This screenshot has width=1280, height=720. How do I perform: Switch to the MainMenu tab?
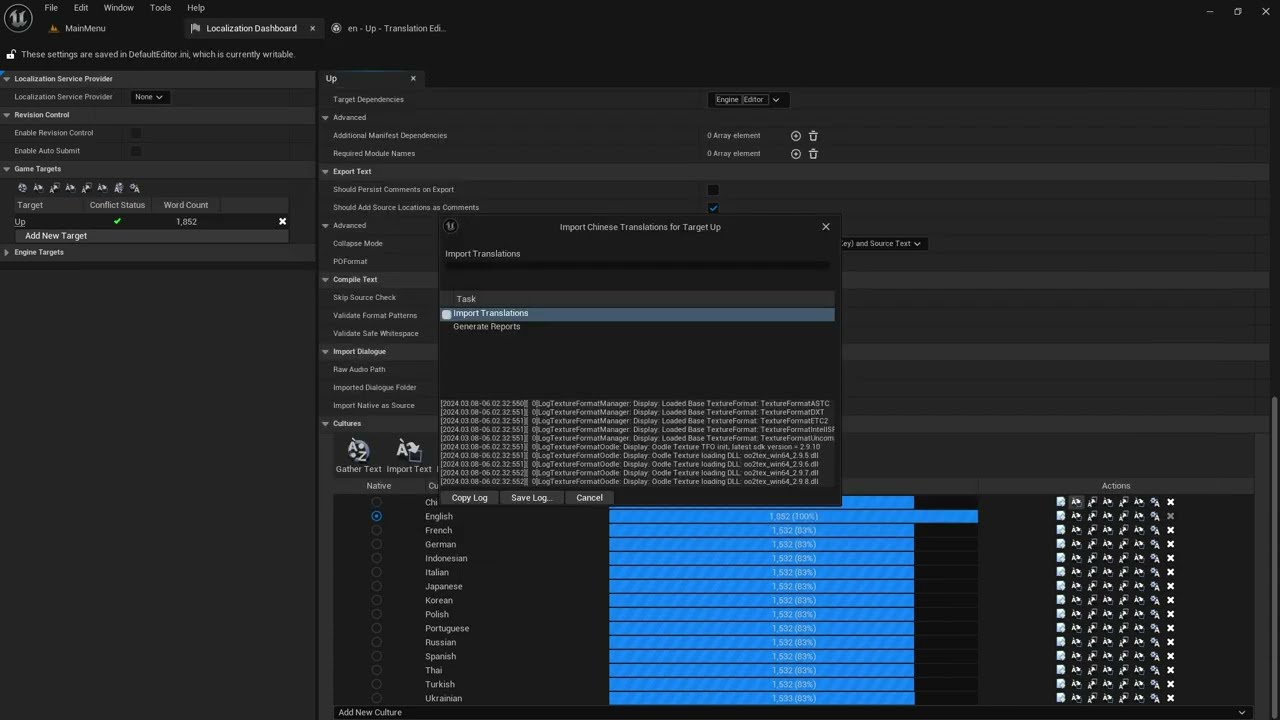pos(85,28)
